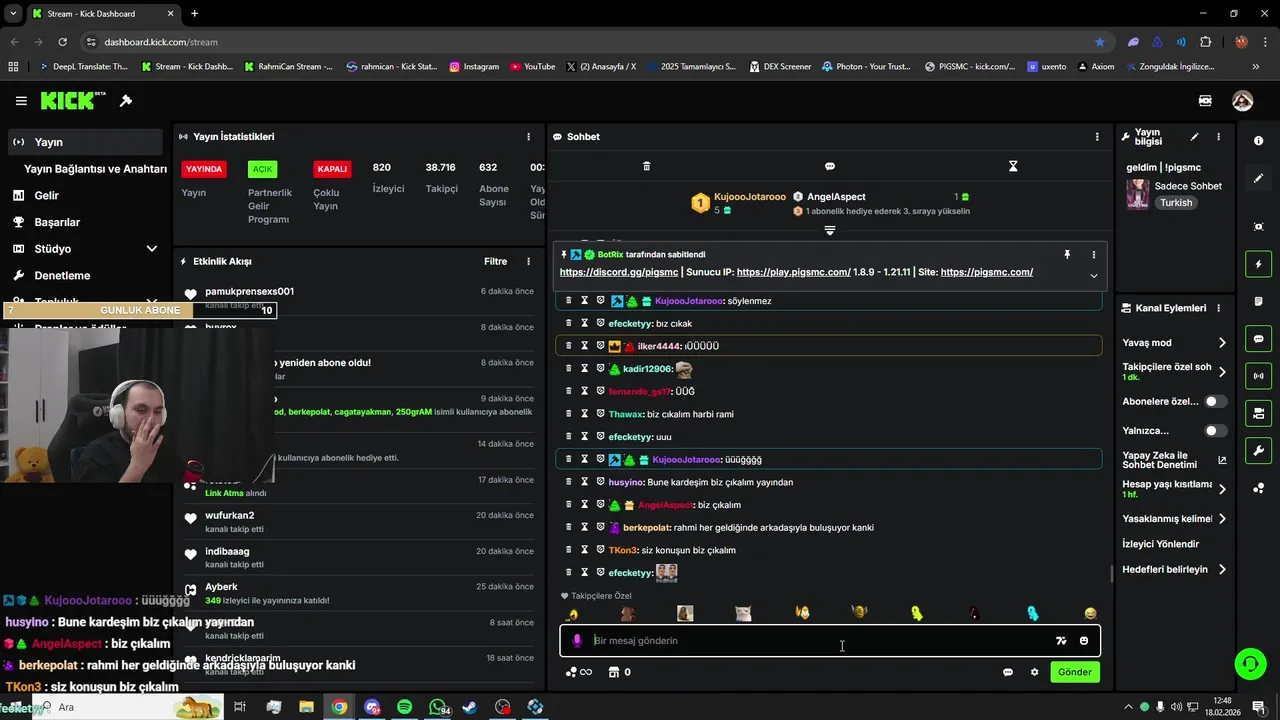
Task: Open Hedefleri belirleyin options
Action: pos(1221,570)
